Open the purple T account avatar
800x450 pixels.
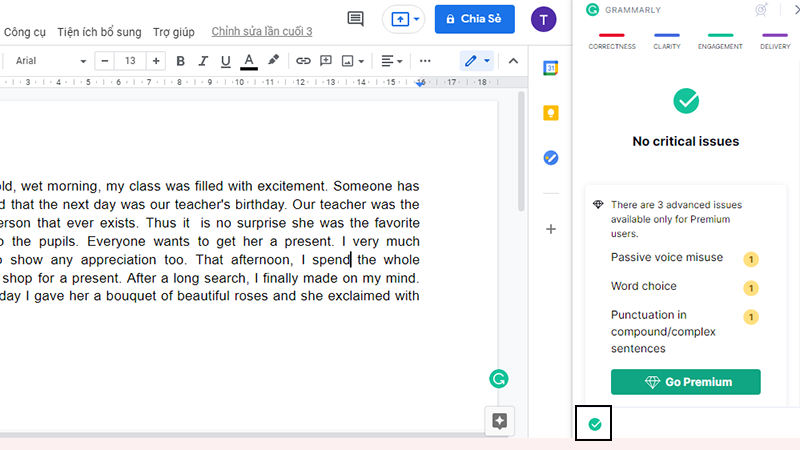543,19
